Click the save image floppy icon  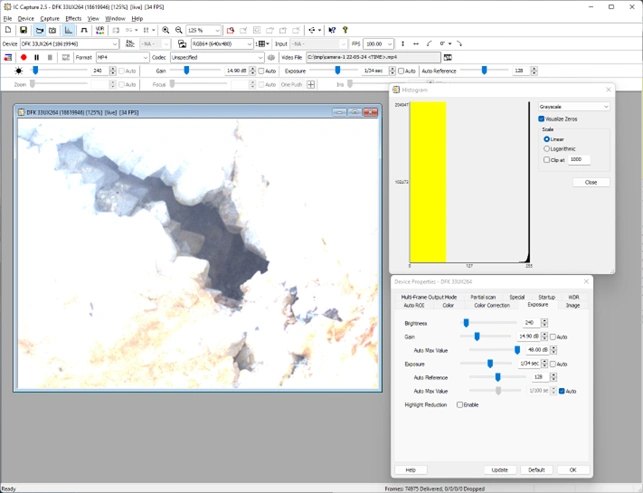coord(23,31)
